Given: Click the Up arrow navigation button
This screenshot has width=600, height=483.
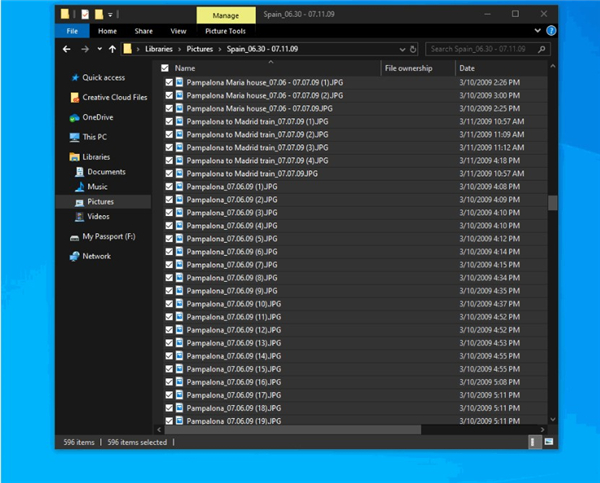Looking at the screenshot, I should 112,48.
